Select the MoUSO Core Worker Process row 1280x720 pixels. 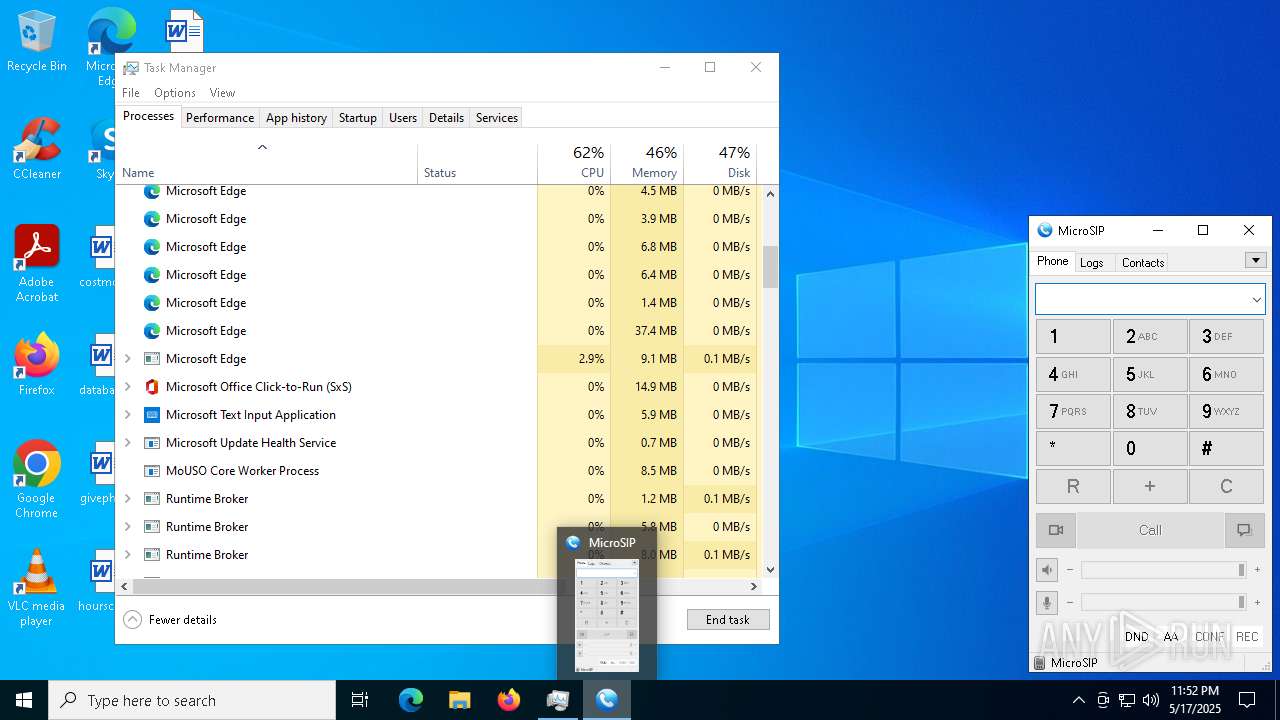coord(437,471)
